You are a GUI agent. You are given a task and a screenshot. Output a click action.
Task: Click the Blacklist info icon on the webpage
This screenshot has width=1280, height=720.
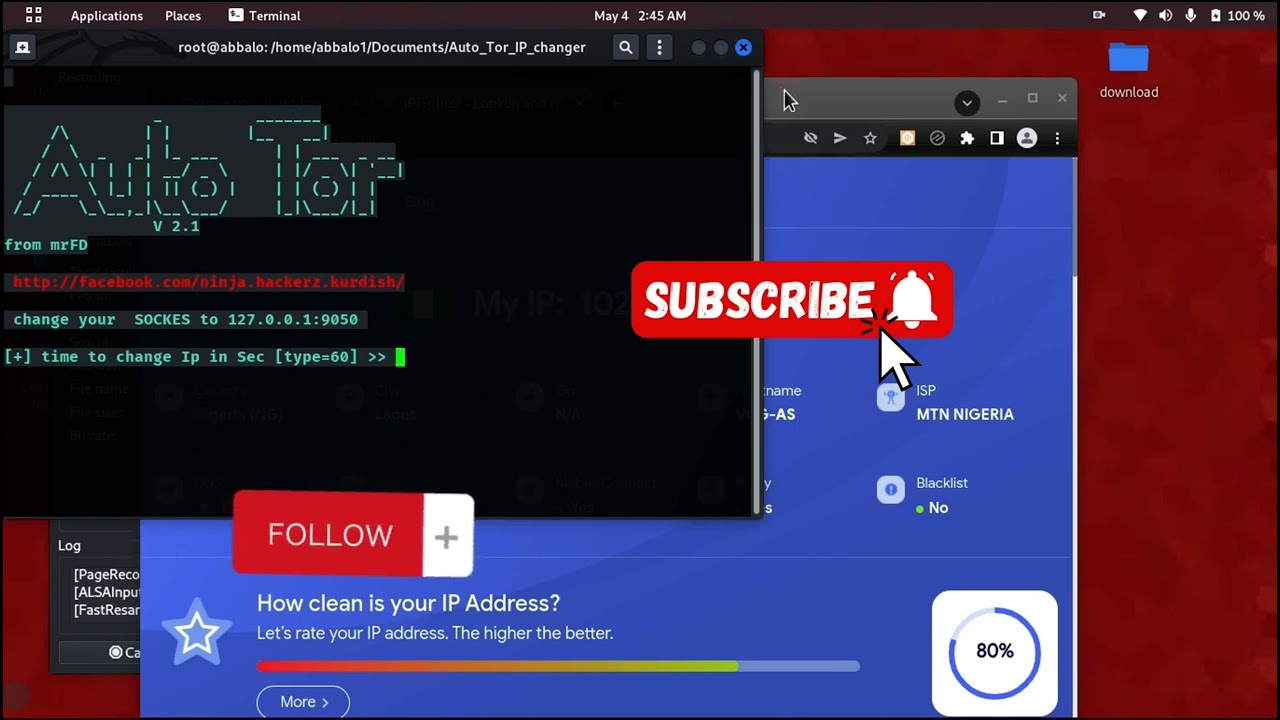pos(890,490)
